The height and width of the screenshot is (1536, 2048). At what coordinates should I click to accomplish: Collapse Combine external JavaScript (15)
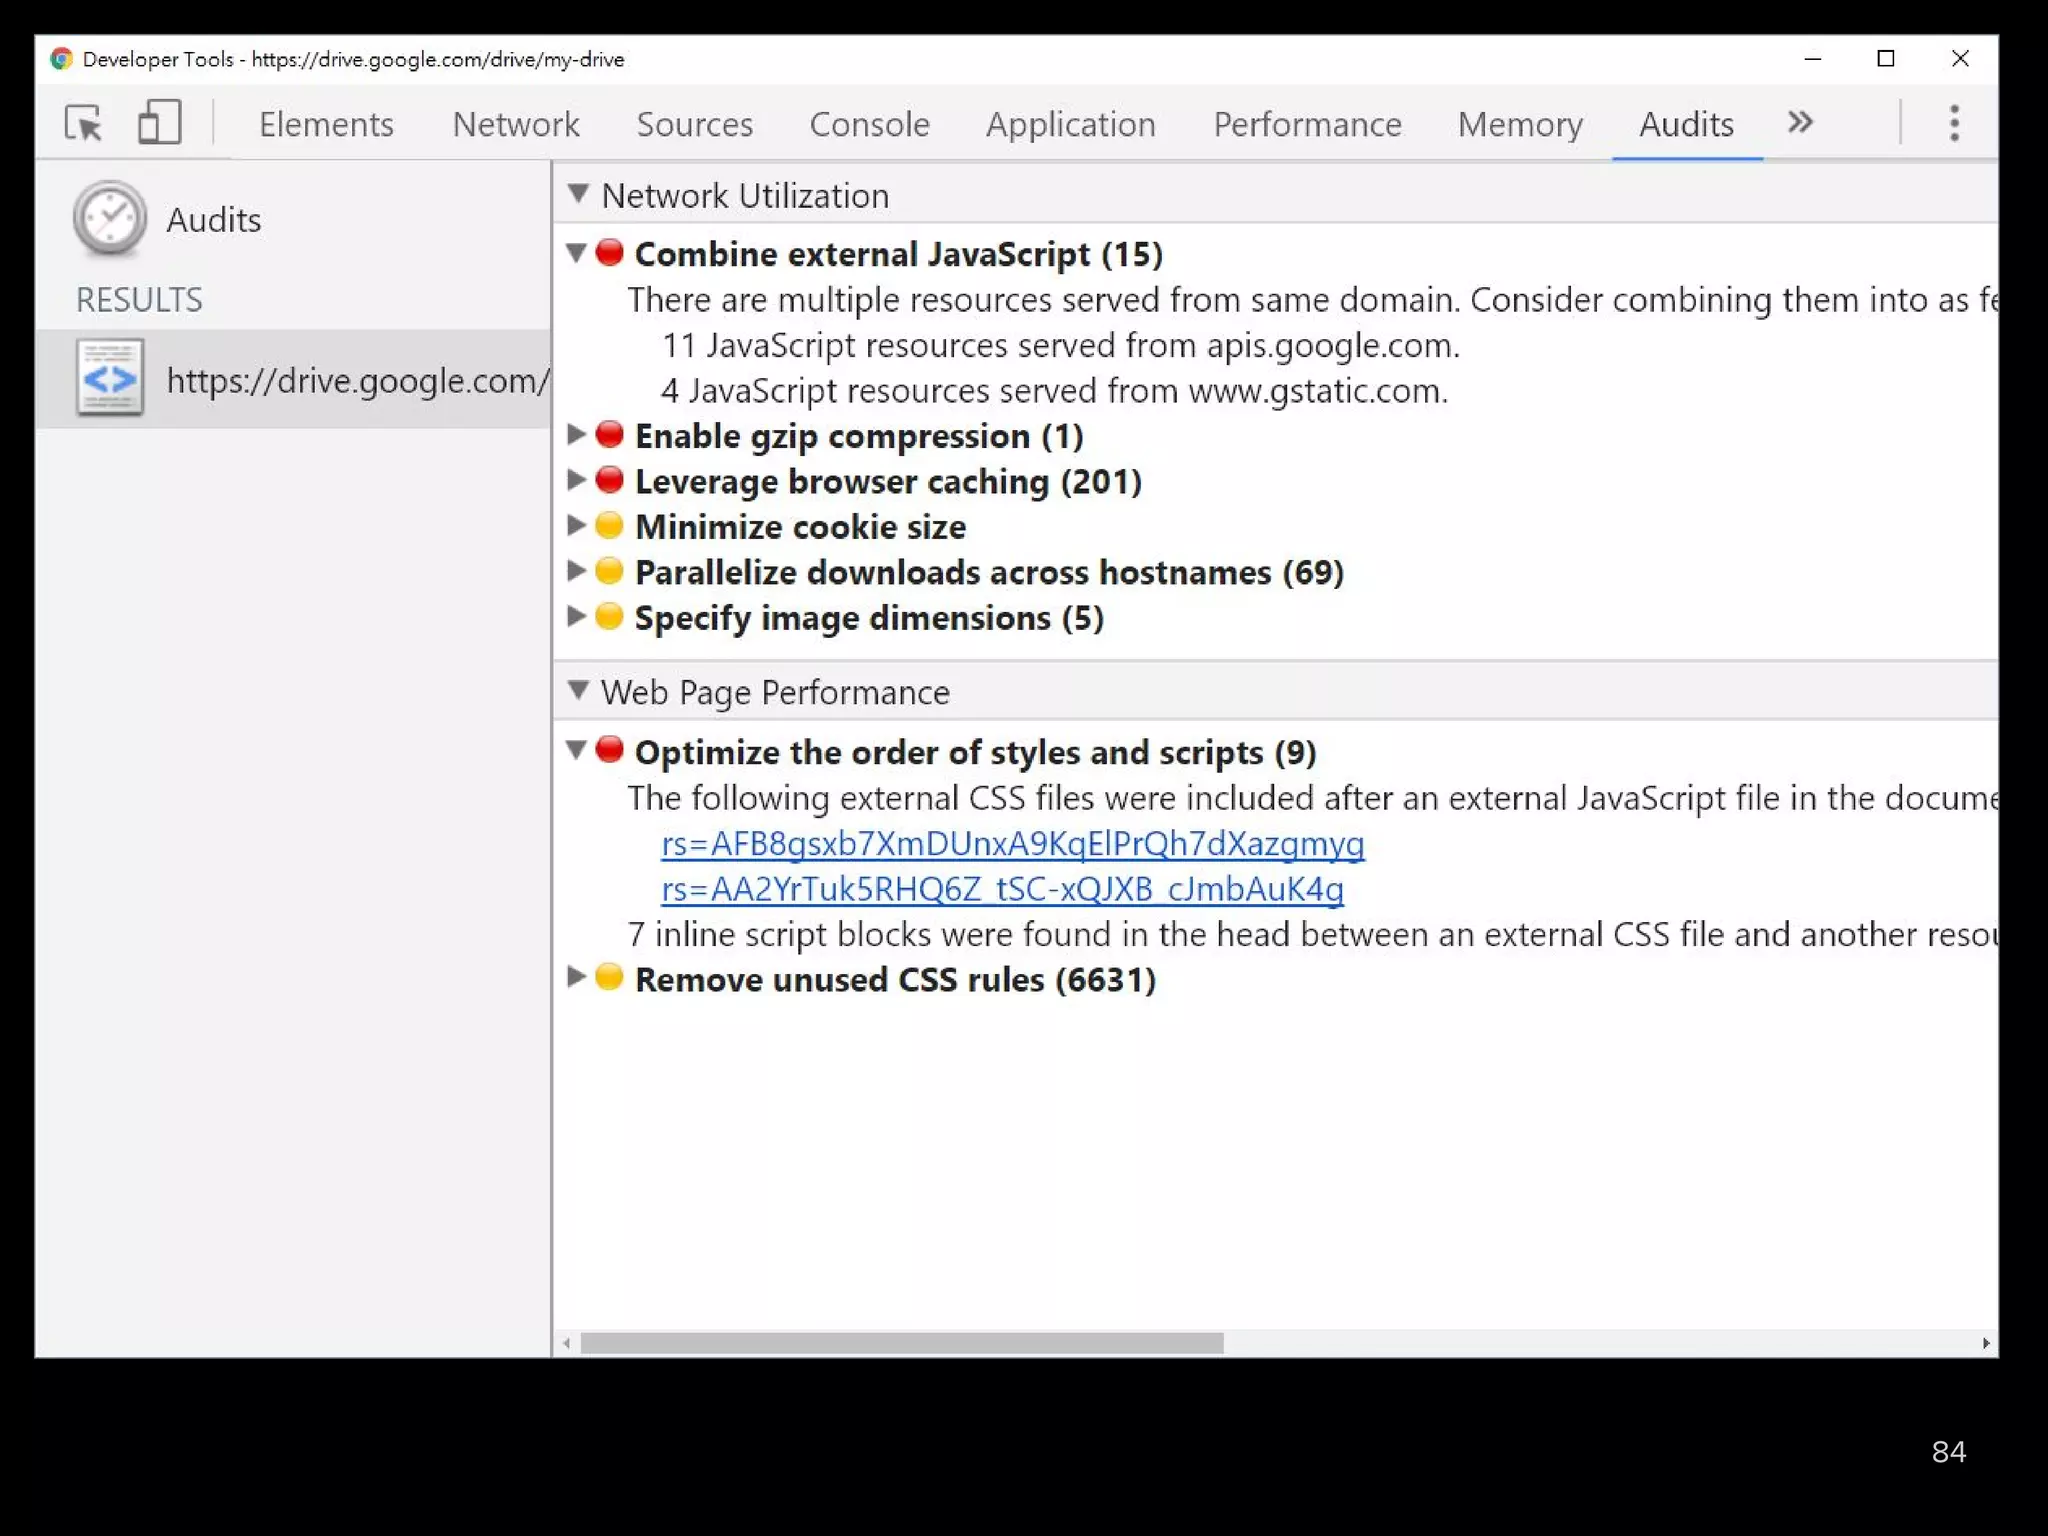coord(576,254)
